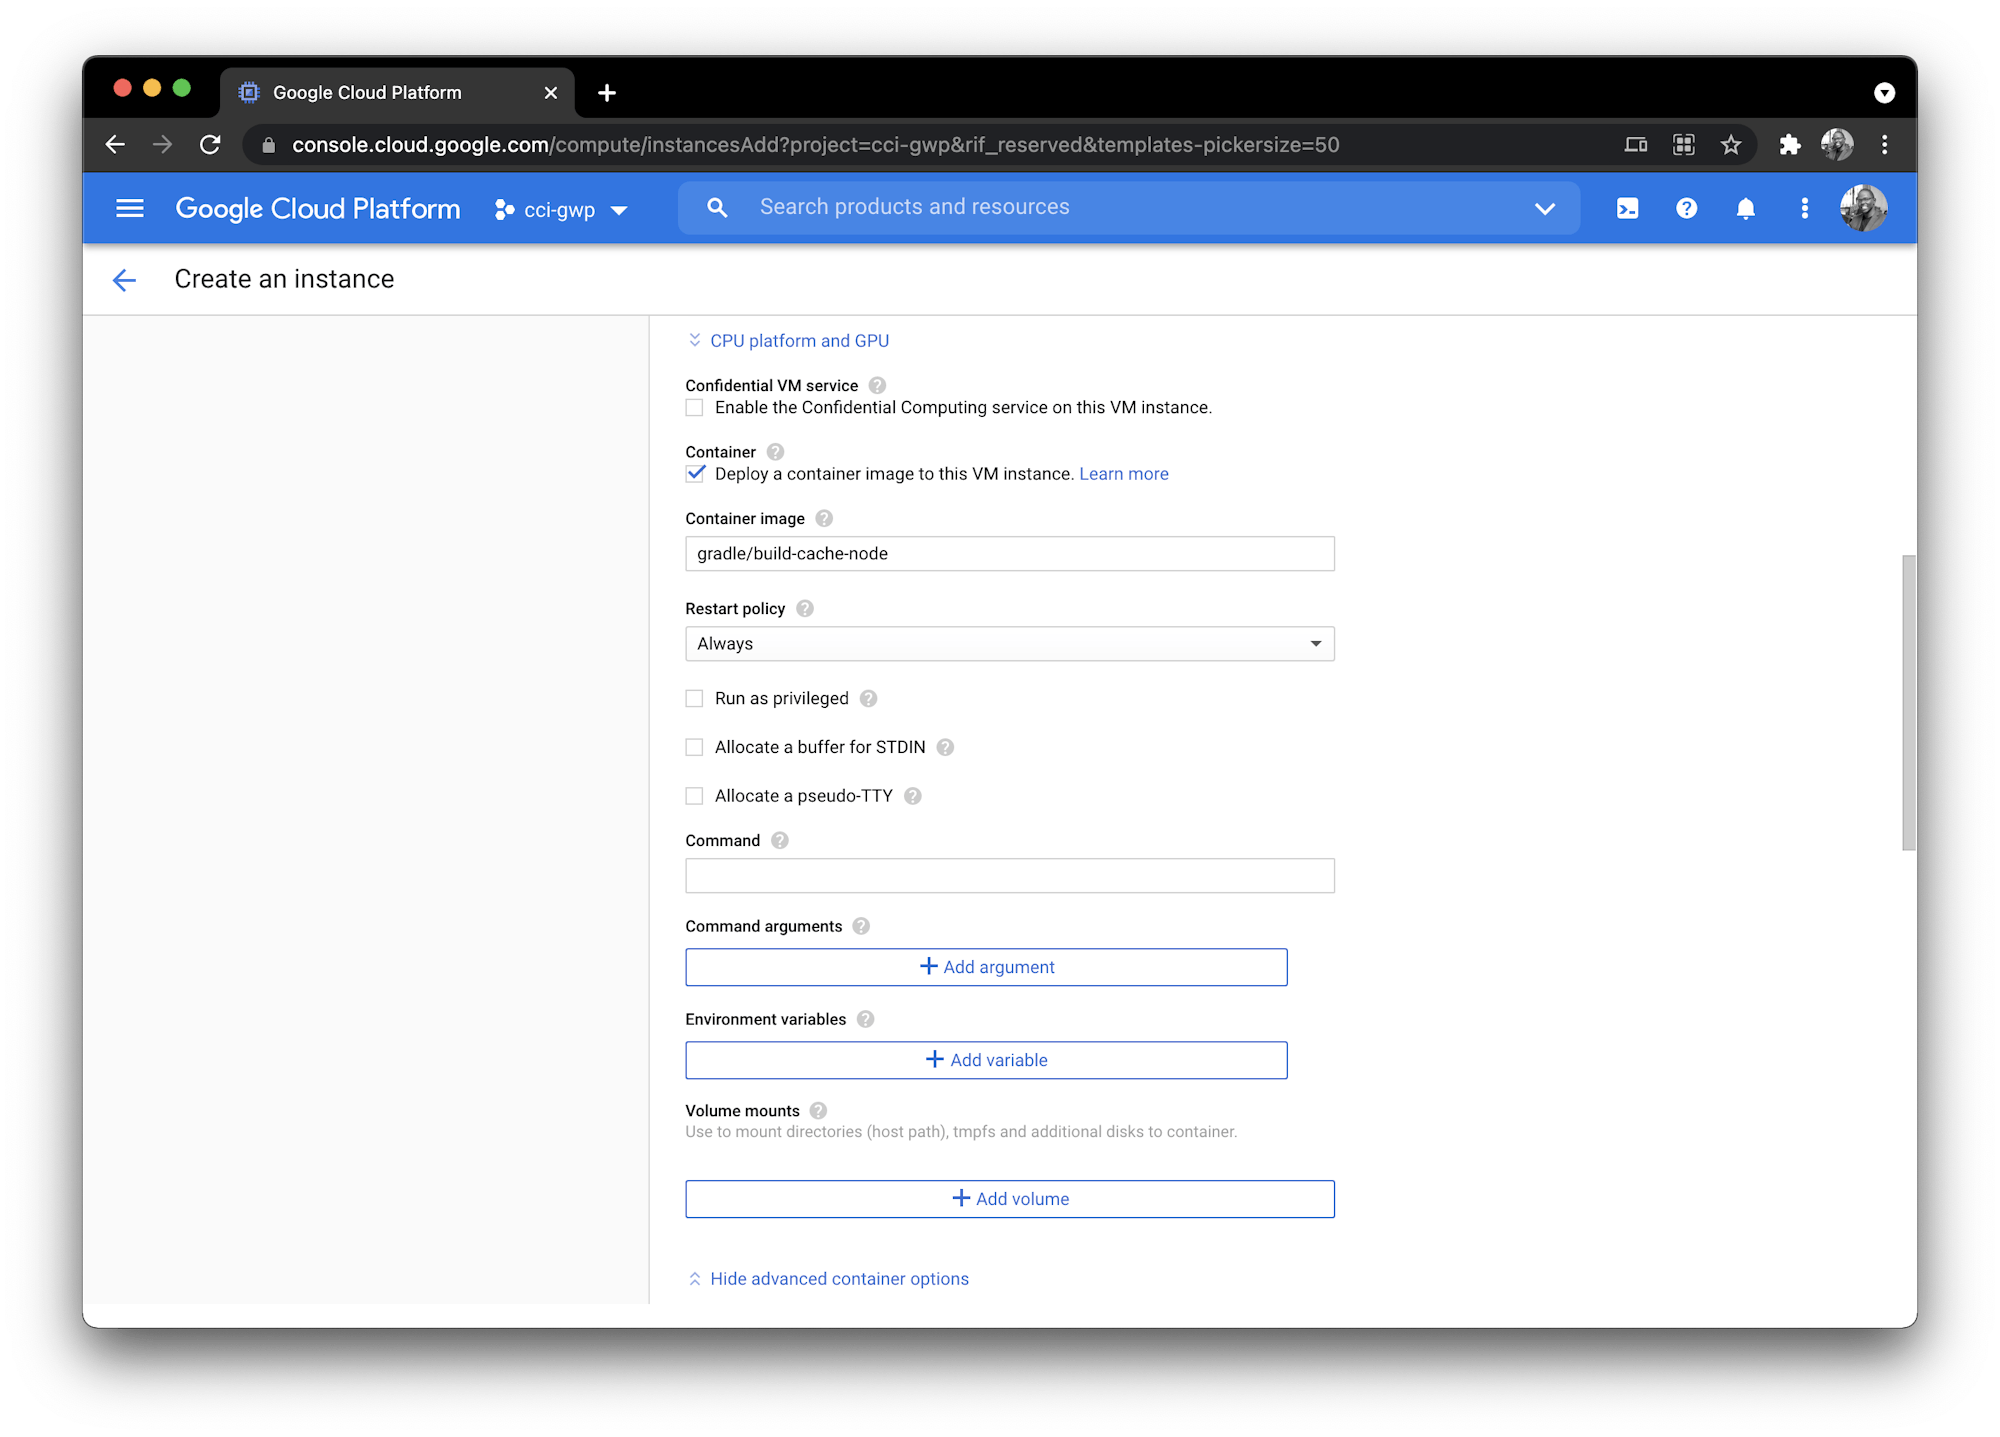The width and height of the screenshot is (2000, 1437).
Task: Open the Help question mark menu
Action: coord(1686,208)
